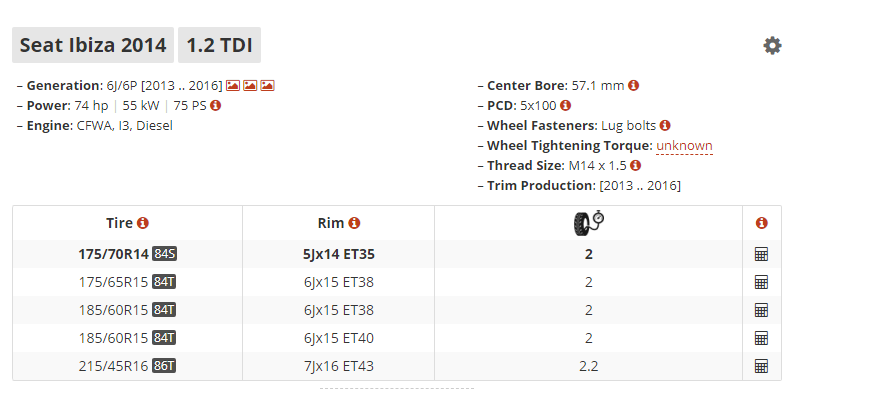View first generation photo icon
Image resolution: width=884 pixels, height=417 pixels.
pyautogui.click(x=233, y=86)
